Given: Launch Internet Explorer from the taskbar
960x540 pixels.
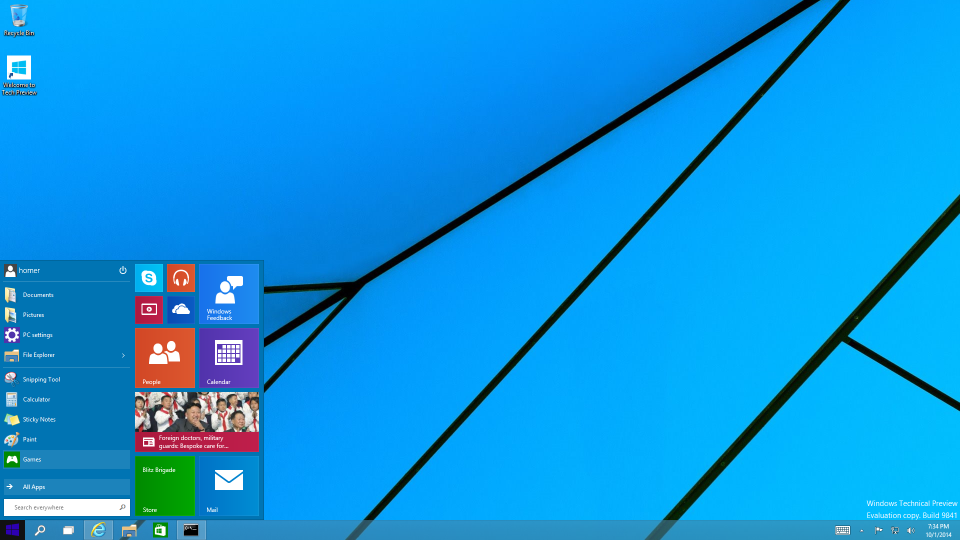Looking at the screenshot, I should 98,530.
